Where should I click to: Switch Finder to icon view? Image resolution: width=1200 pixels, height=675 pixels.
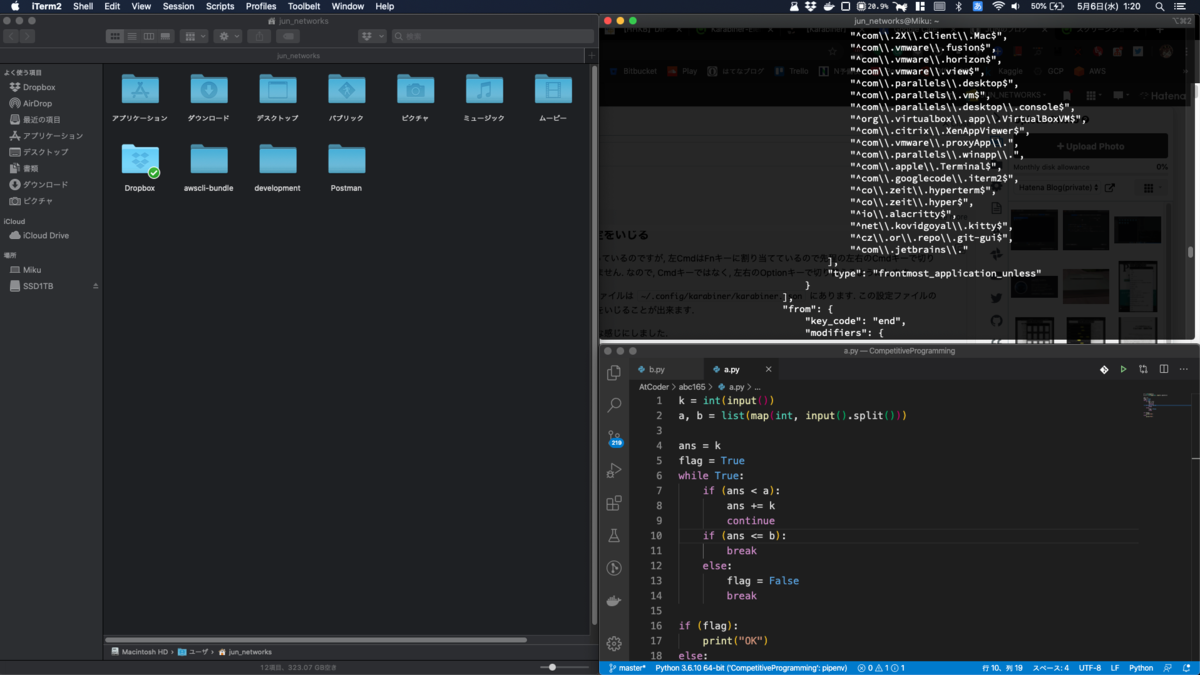click(115, 36)
